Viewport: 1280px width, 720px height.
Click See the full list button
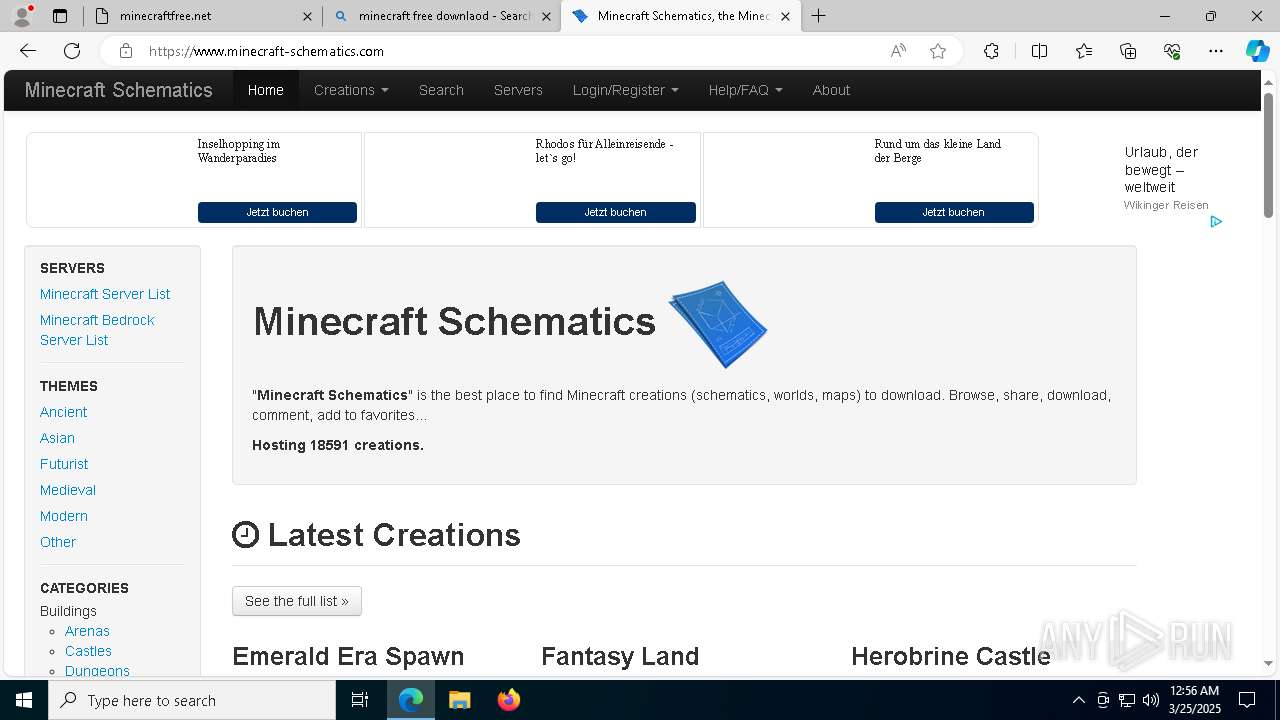(x=297, y=601)
